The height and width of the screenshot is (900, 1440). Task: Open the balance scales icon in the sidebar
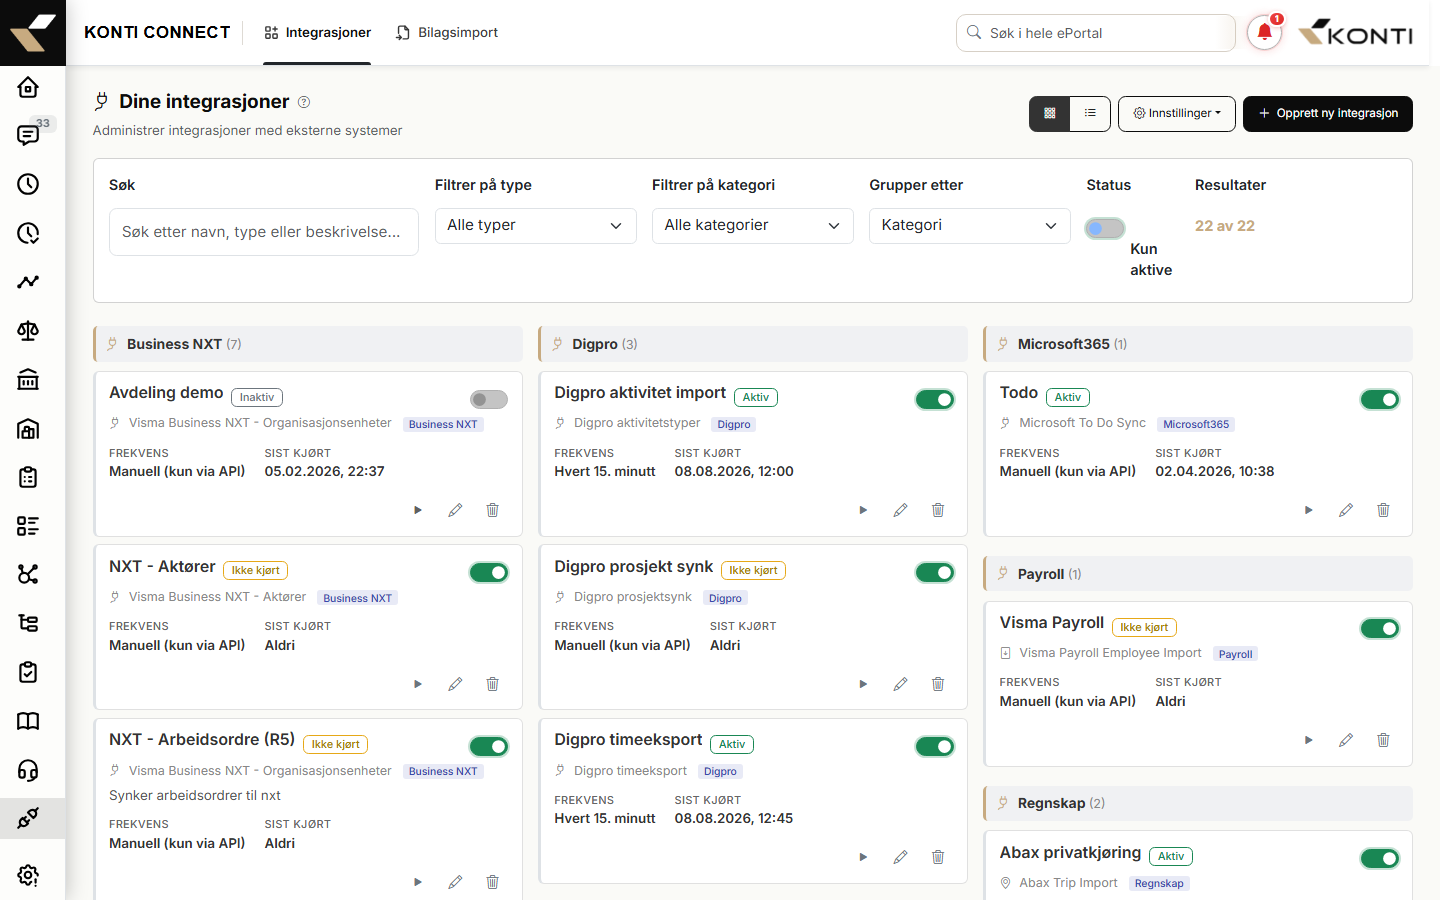pos(28,331)
